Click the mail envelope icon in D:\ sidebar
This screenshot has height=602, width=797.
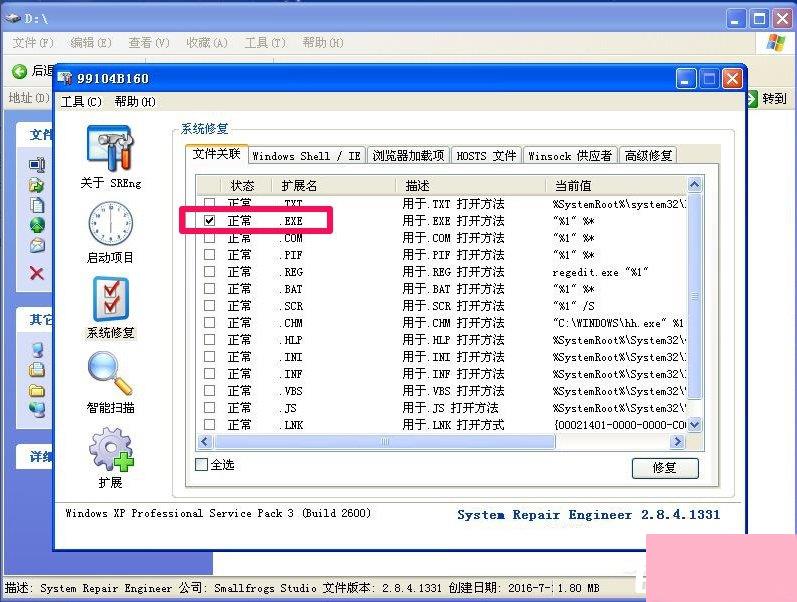coord(37,246)
